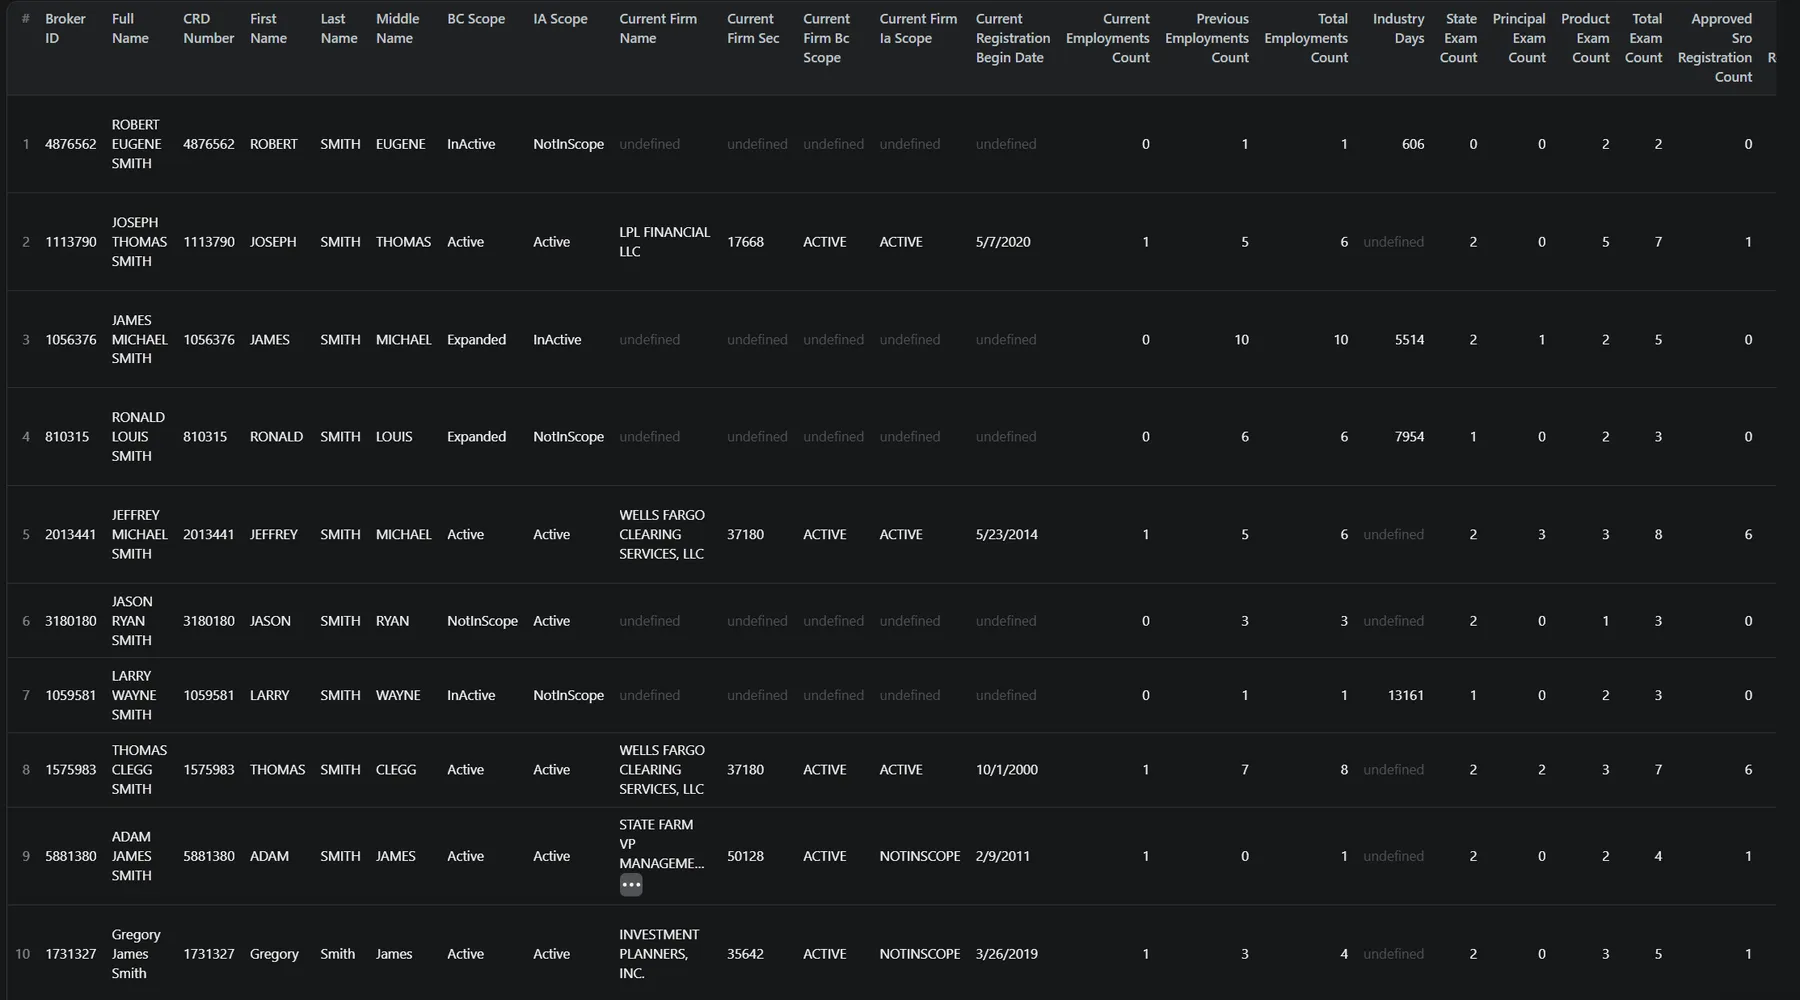
Task: Click the 13161 industry days value
Action: pos(1405,695)
